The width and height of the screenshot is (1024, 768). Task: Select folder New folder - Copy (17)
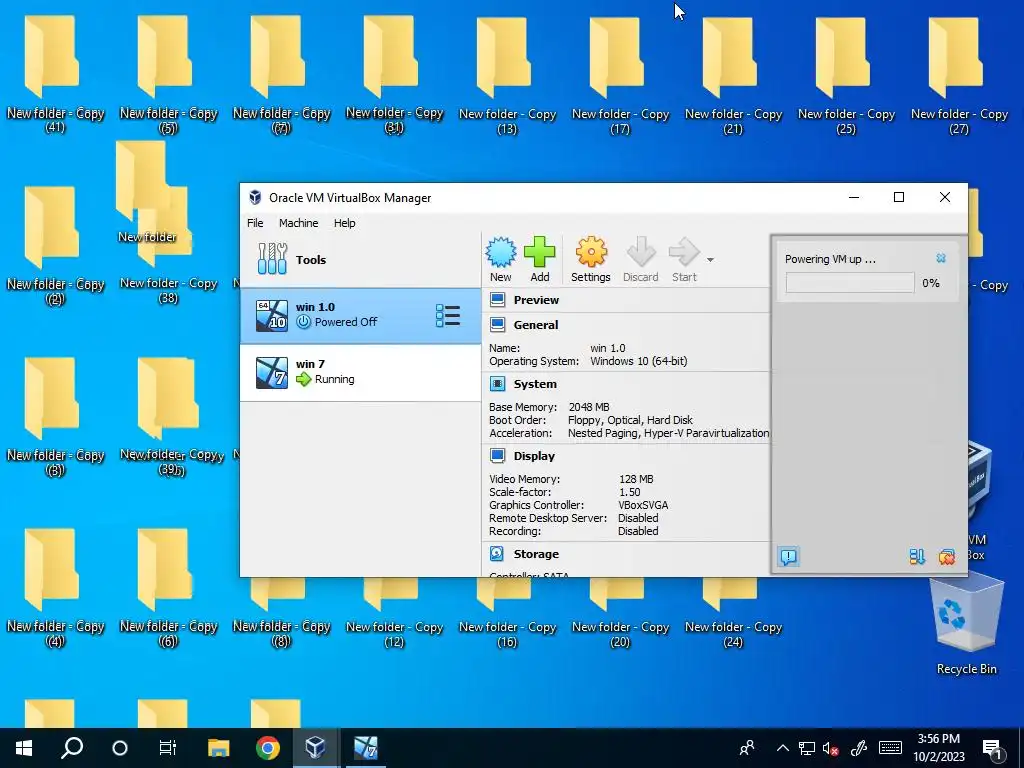point(620,76)
